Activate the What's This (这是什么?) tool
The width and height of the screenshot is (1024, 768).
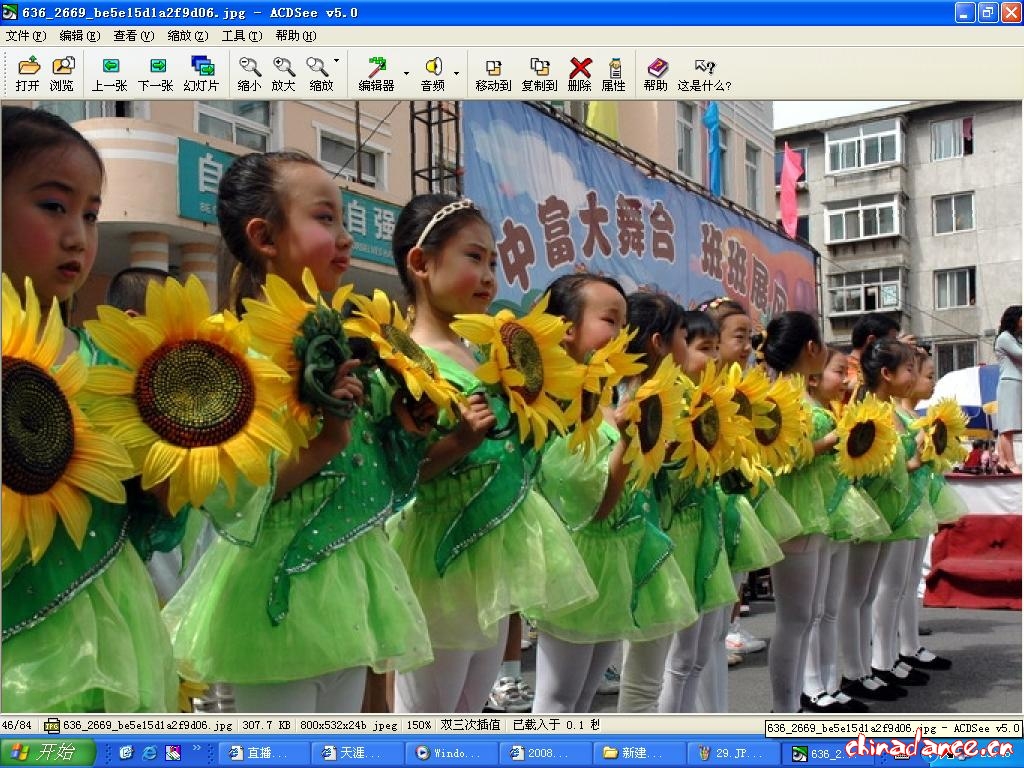pyautogui.click(x=704, y=73)
